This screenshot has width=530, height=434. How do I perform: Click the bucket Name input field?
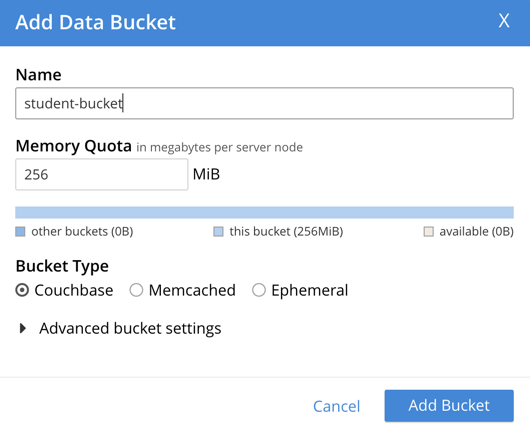tap(264, 103)
